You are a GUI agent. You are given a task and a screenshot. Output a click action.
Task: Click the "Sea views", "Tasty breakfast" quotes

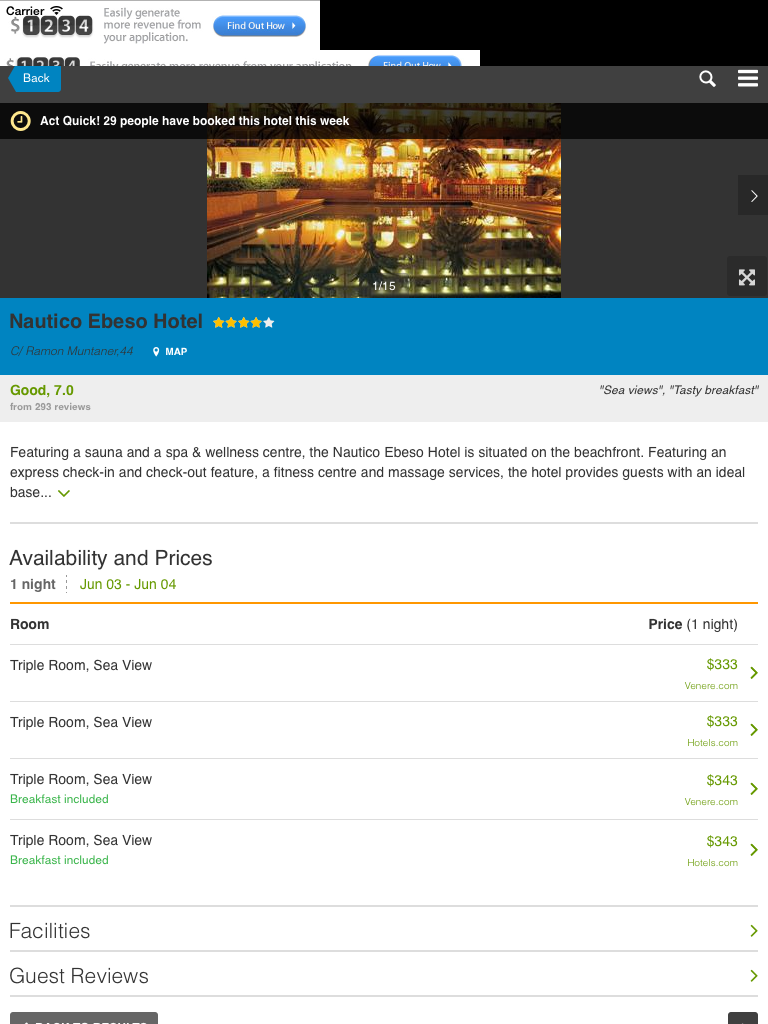[x=679, y=390]
